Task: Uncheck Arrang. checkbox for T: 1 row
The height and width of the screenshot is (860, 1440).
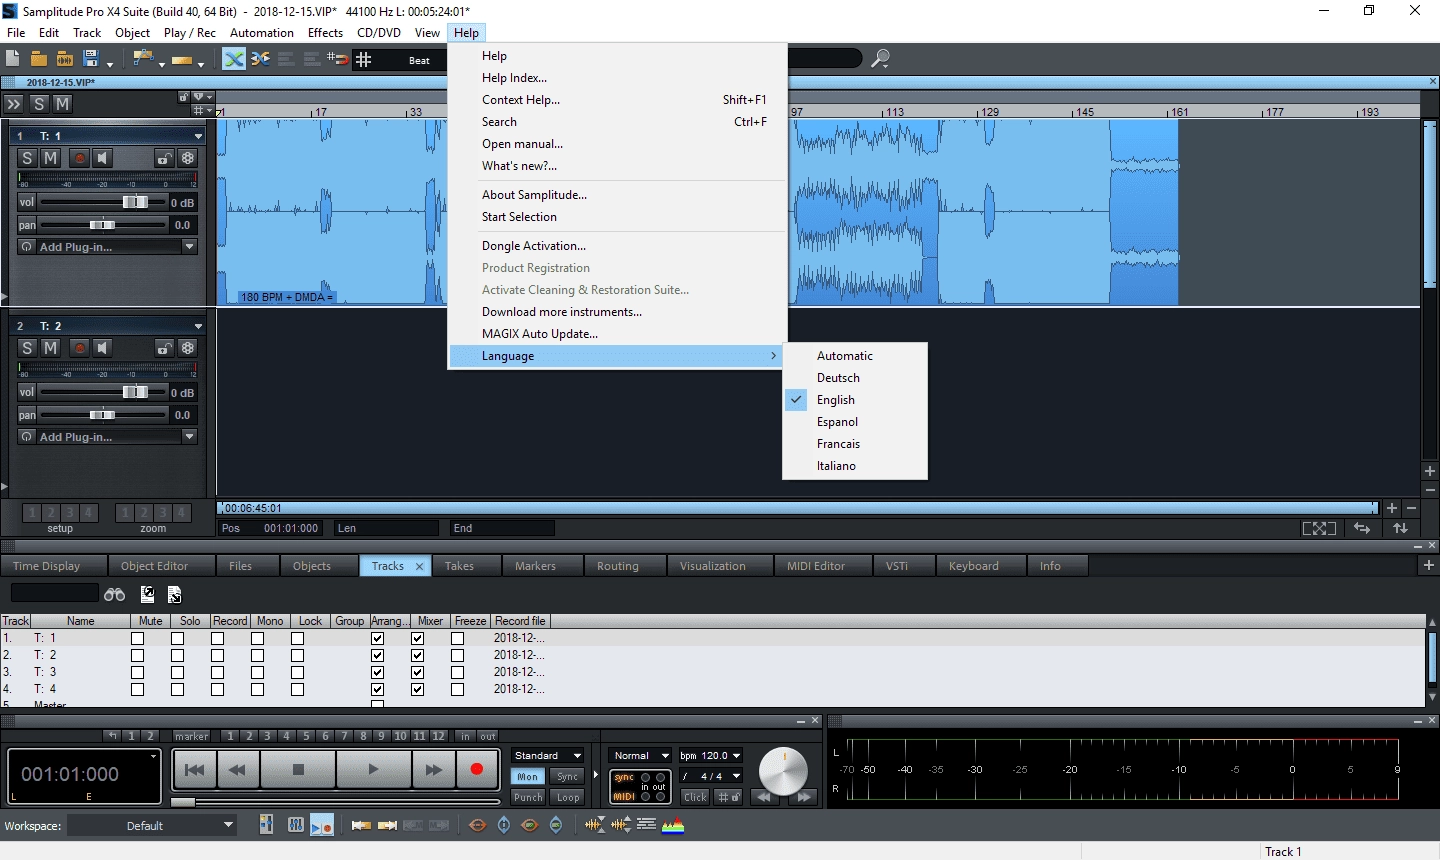Action: click(x=378, y=638)
